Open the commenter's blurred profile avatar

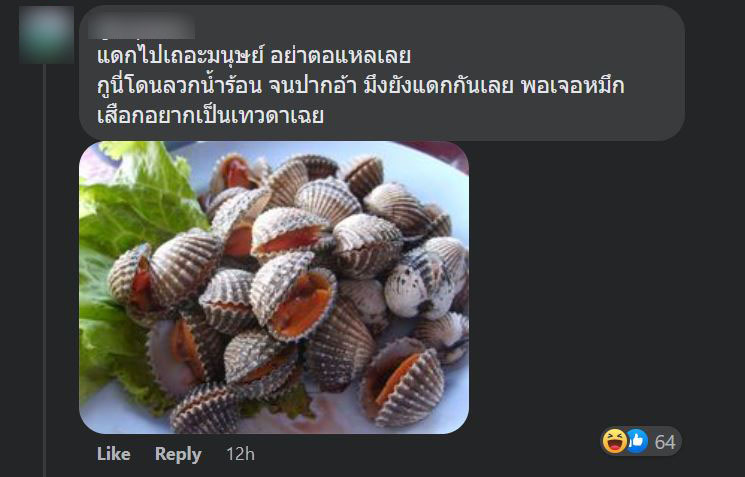[46, 35]
